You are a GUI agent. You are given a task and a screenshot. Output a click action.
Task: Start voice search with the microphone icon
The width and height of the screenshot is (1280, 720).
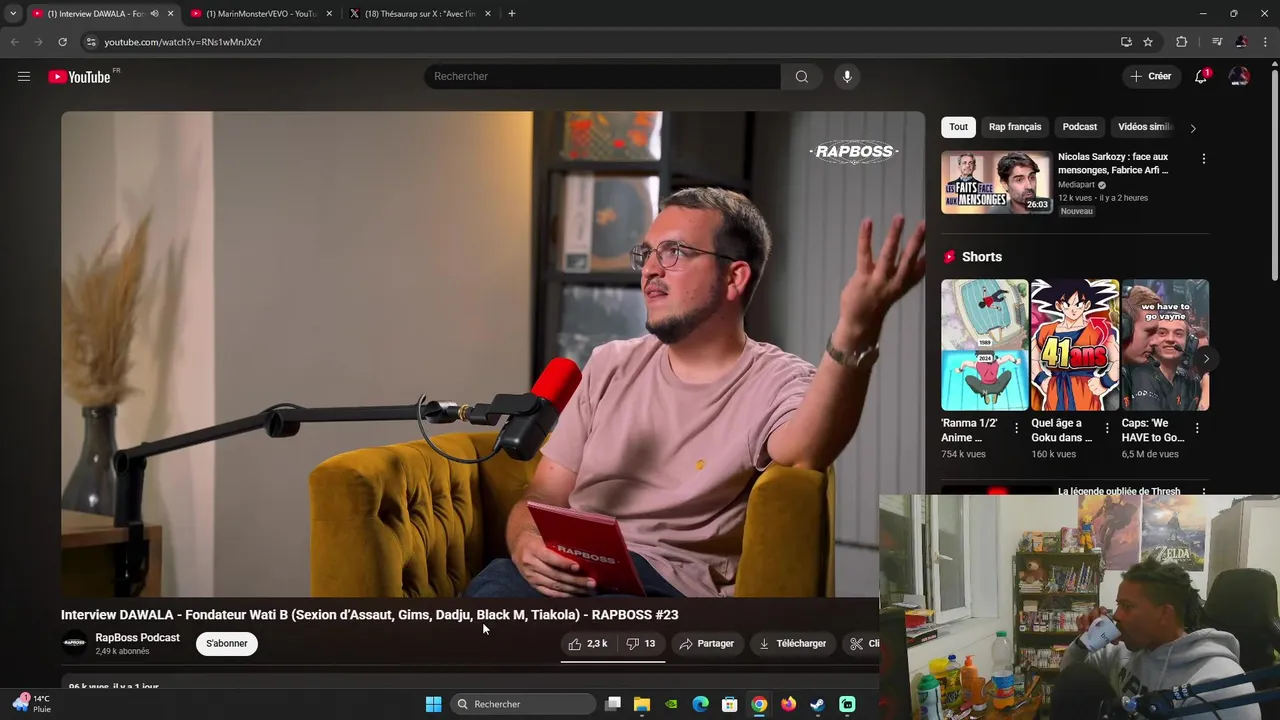tap(847, 76)
